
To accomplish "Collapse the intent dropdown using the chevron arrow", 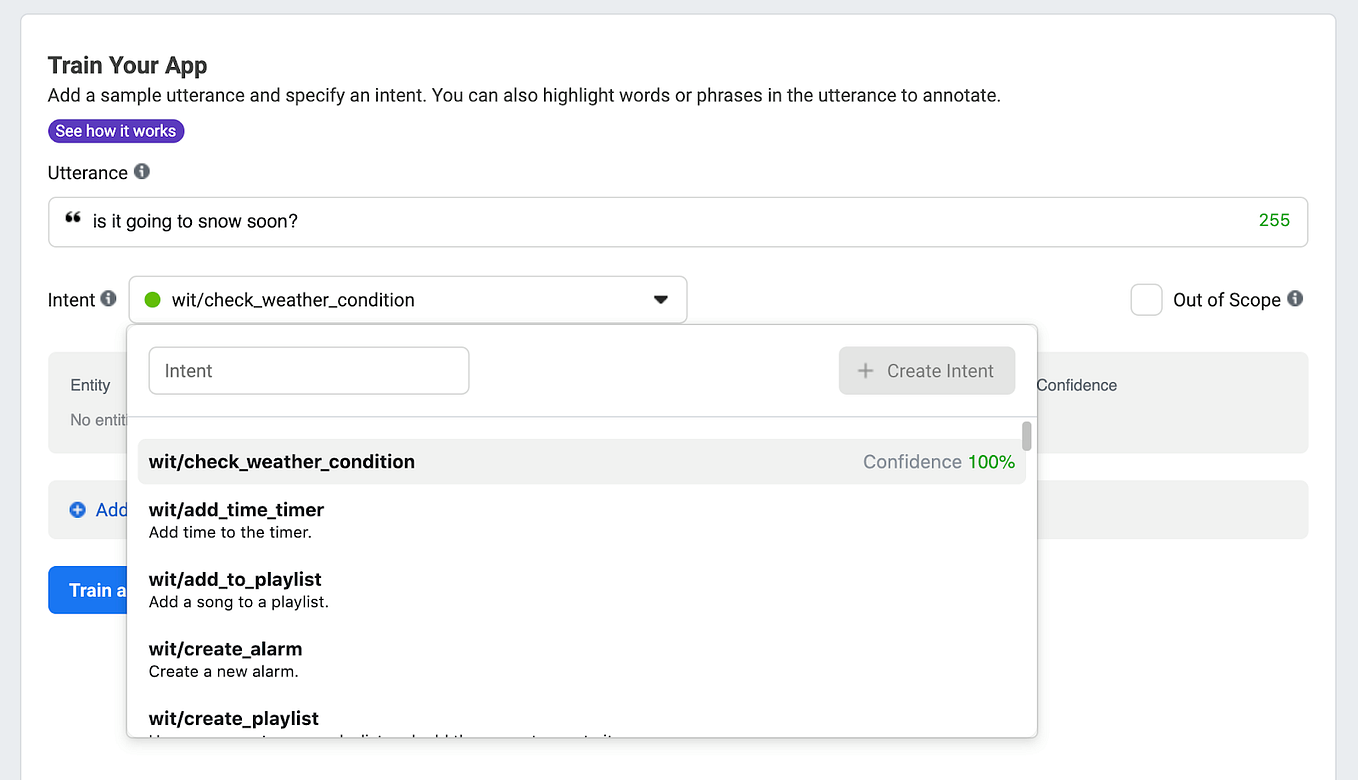I will tap(660, 299).
